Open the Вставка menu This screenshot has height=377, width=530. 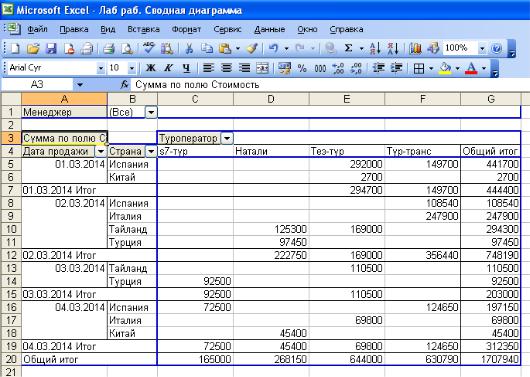tap(143, 29)
